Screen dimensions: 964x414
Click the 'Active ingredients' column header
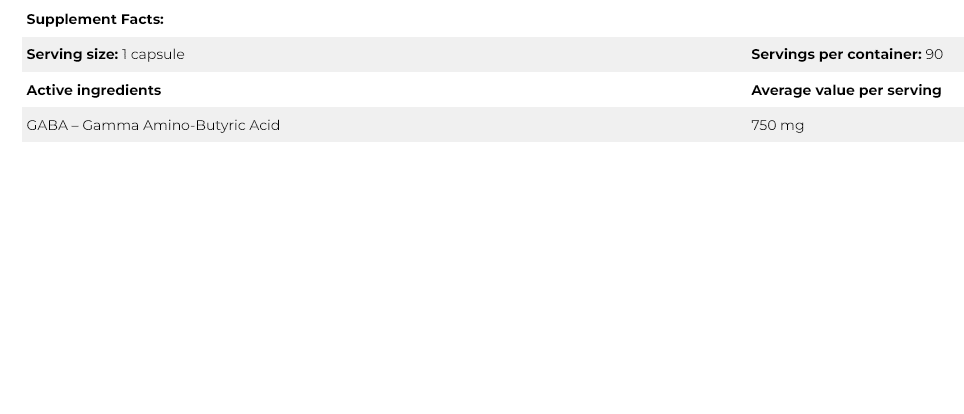pyautogui.click(x=94, y=90)
